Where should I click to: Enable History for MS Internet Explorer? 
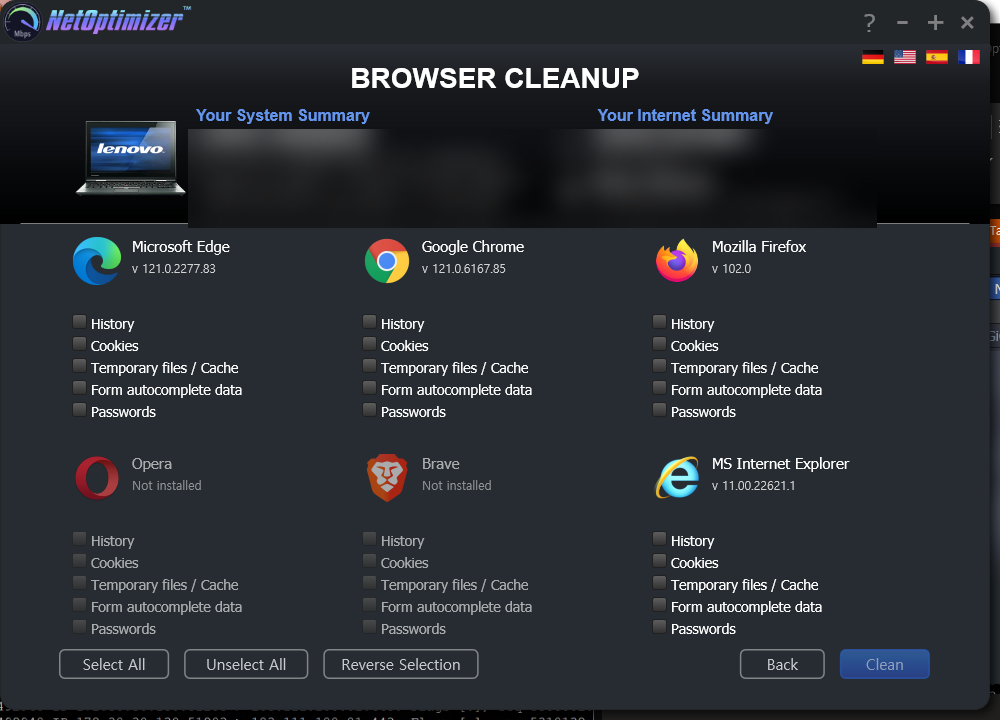pyautogui.click(x=659, y=539)
